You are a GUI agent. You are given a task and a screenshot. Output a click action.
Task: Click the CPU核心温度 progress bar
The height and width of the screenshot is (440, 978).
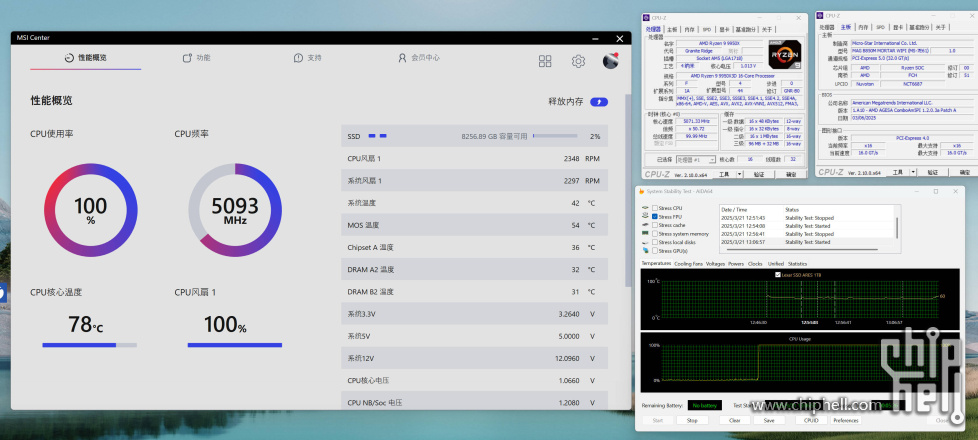(90, 345)
